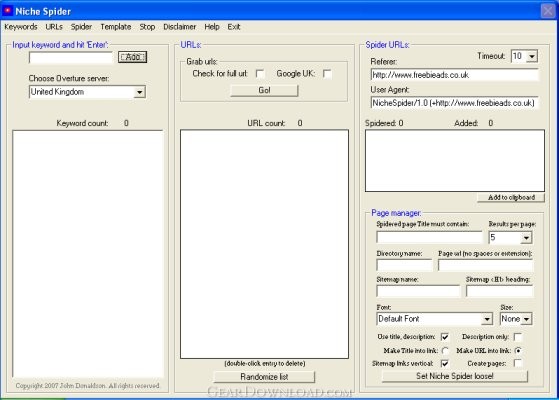Select Make Title into link radio button

point(445,351)
